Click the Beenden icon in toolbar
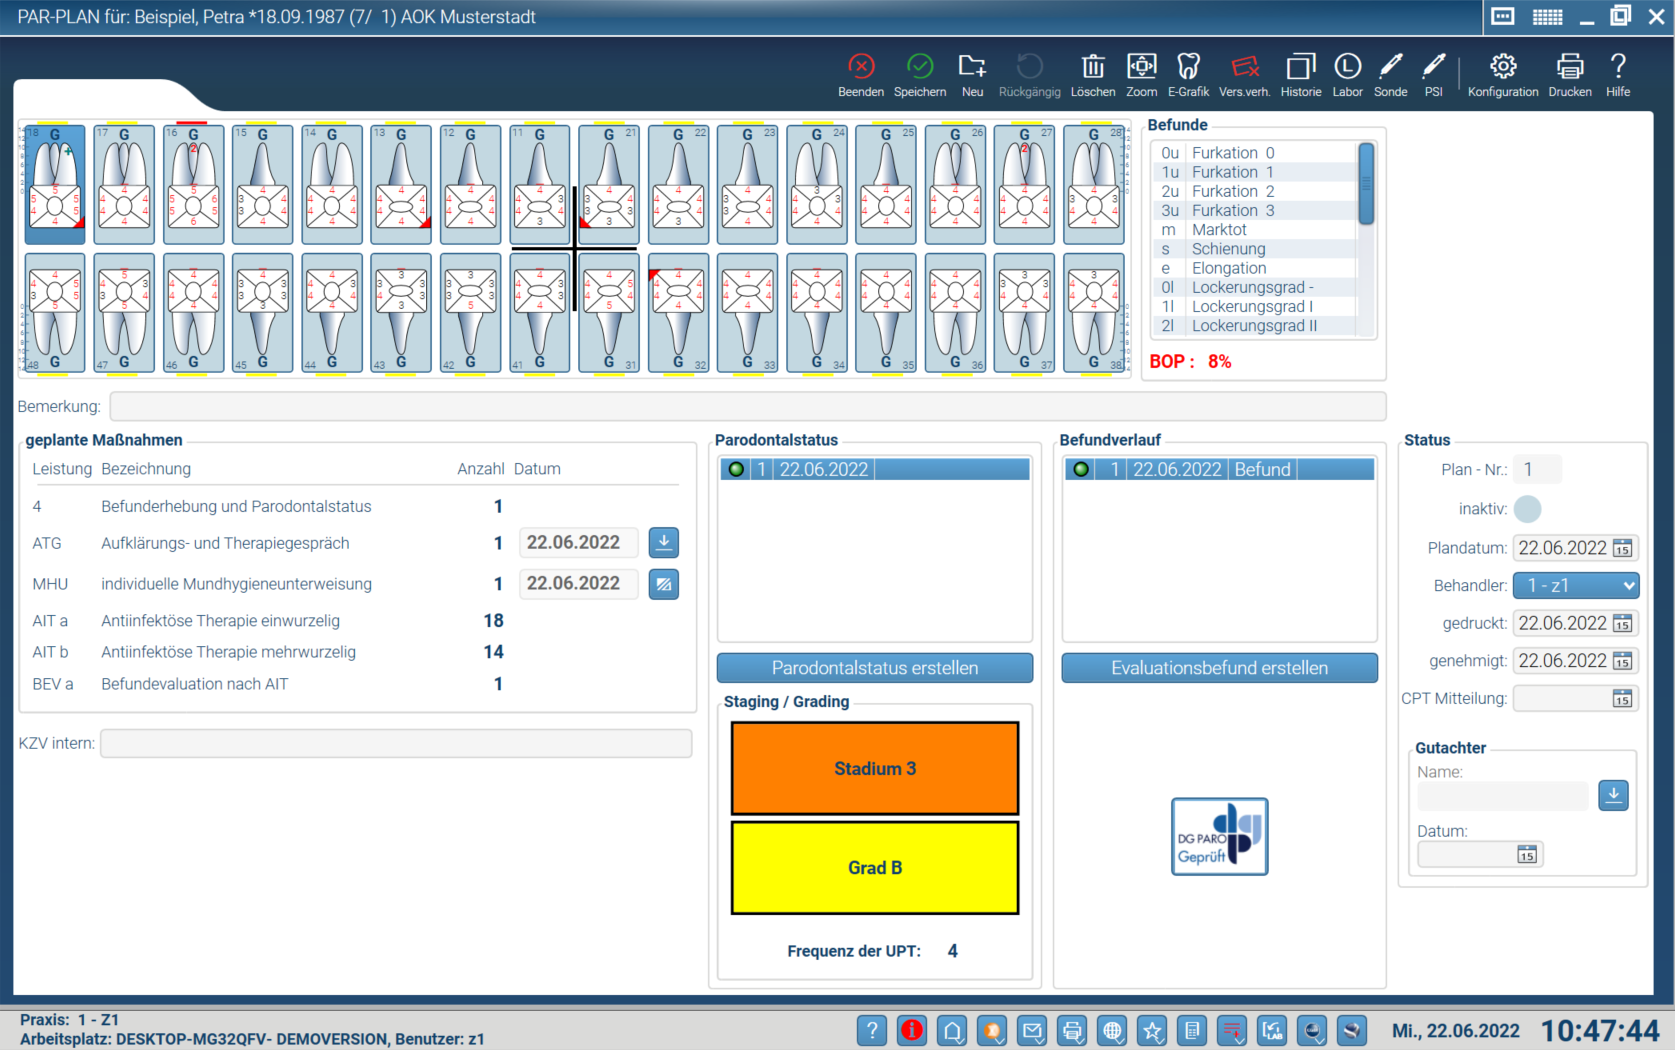Screen dimensions: 1675x1050 pos(860,67)
